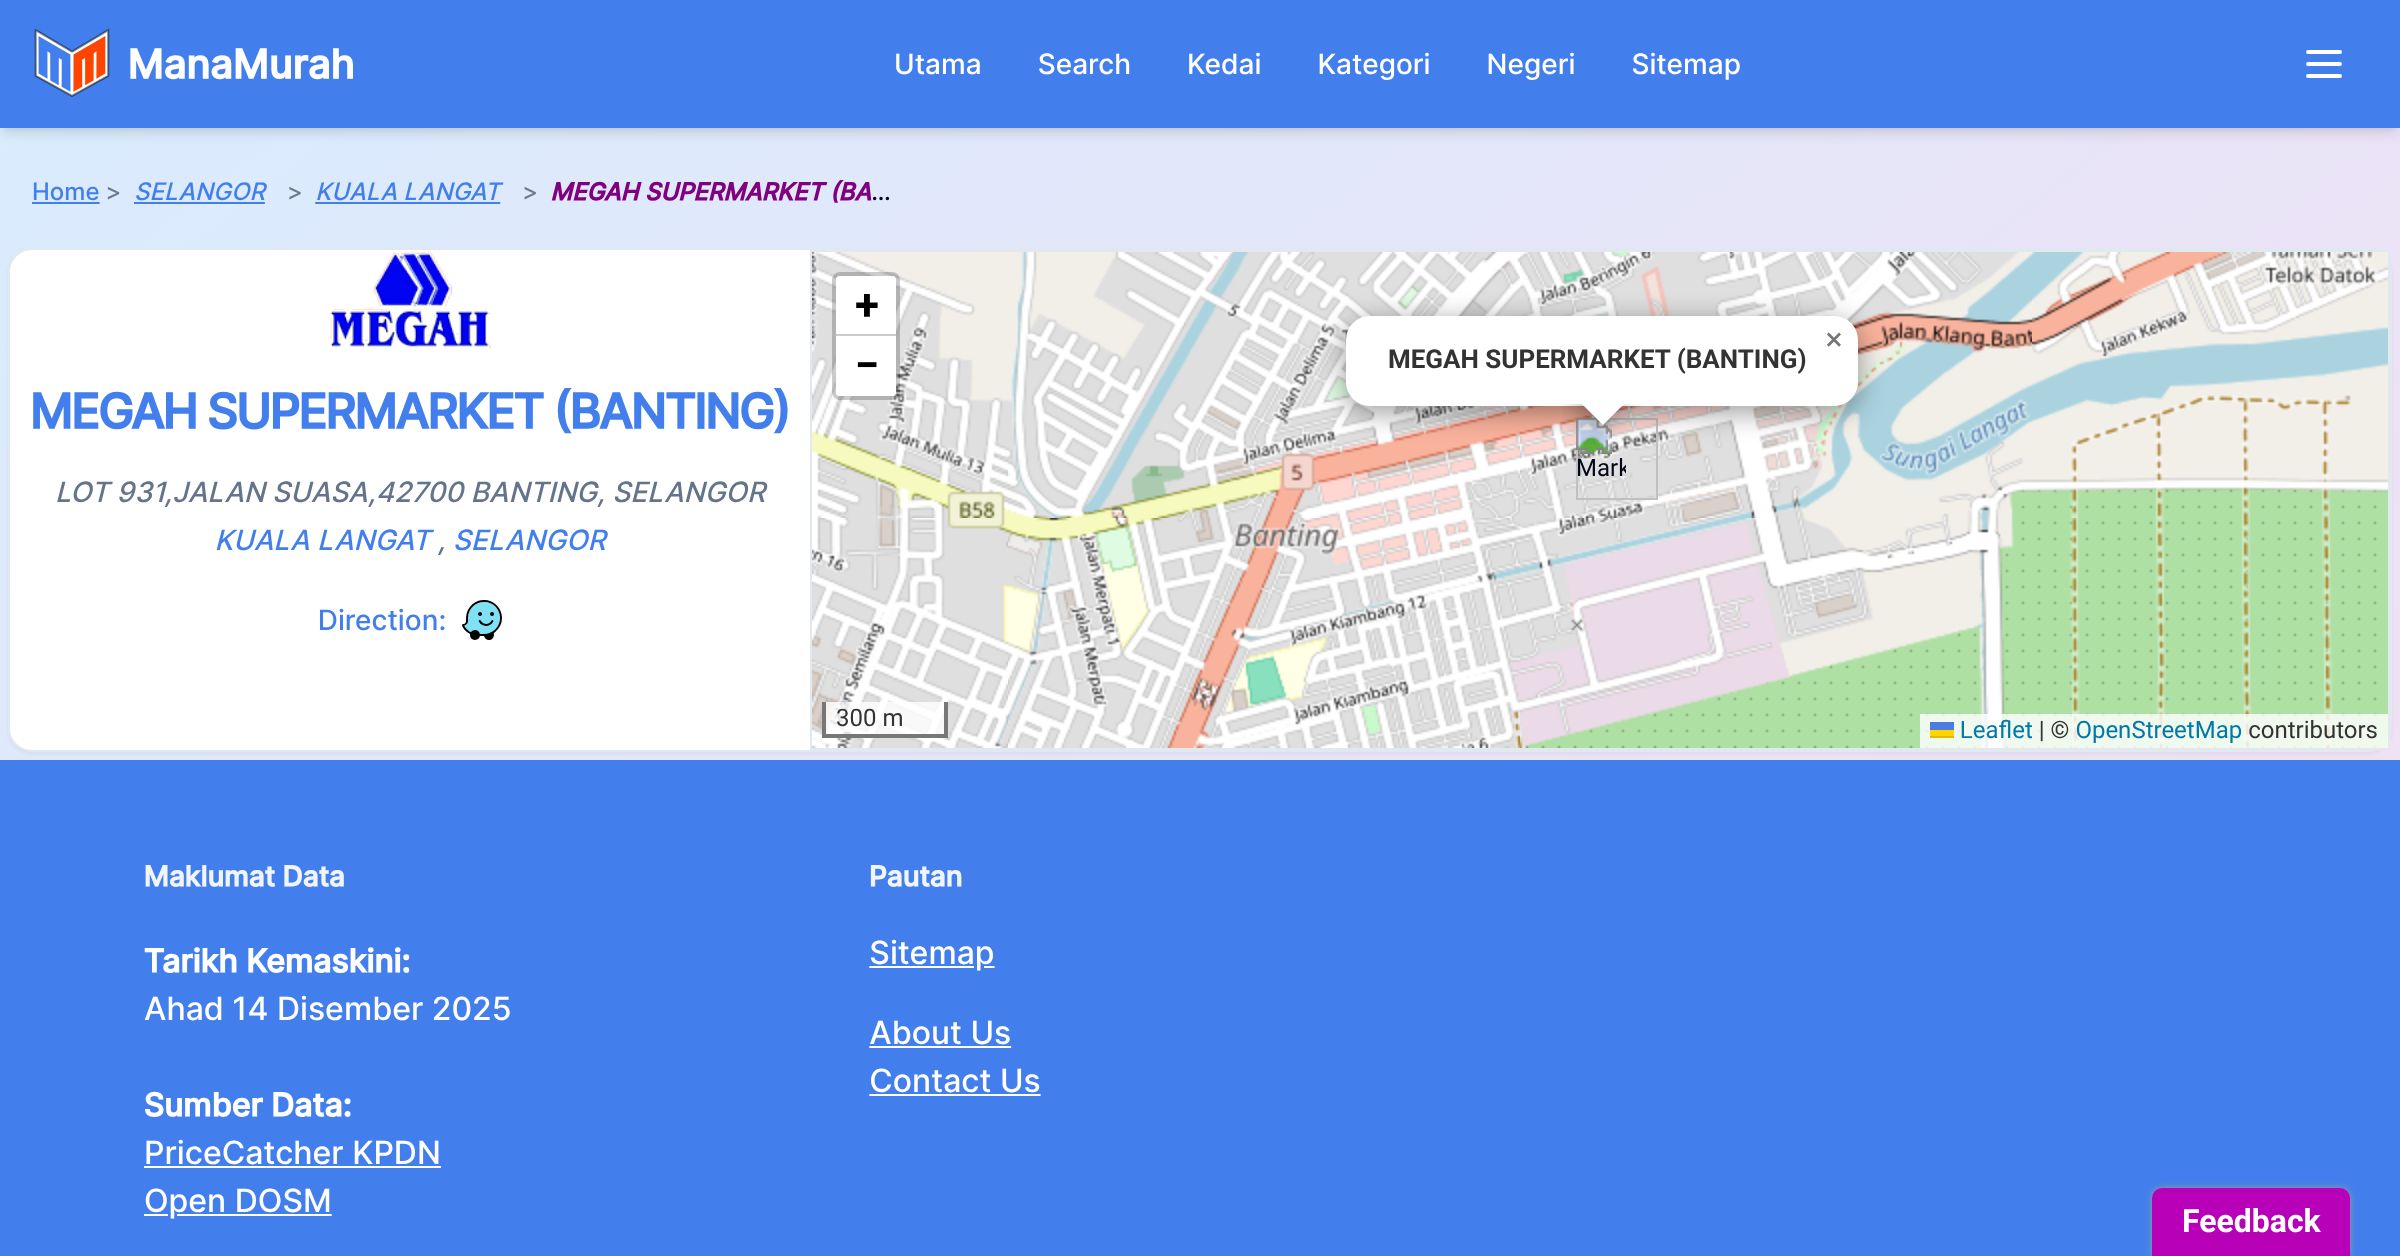Open Negeri in the navigation bar
The height and width of the screenshot is (1256, 2400).
pos(1530,64)
